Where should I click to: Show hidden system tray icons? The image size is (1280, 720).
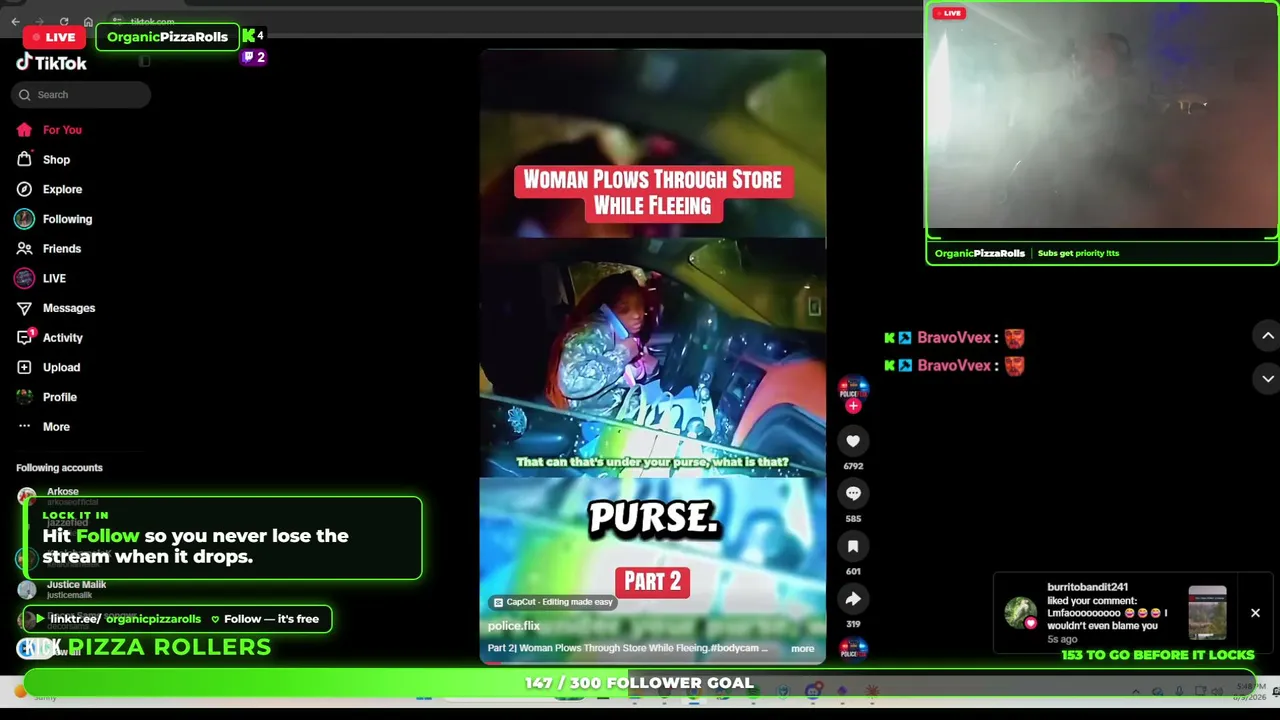1135,691
